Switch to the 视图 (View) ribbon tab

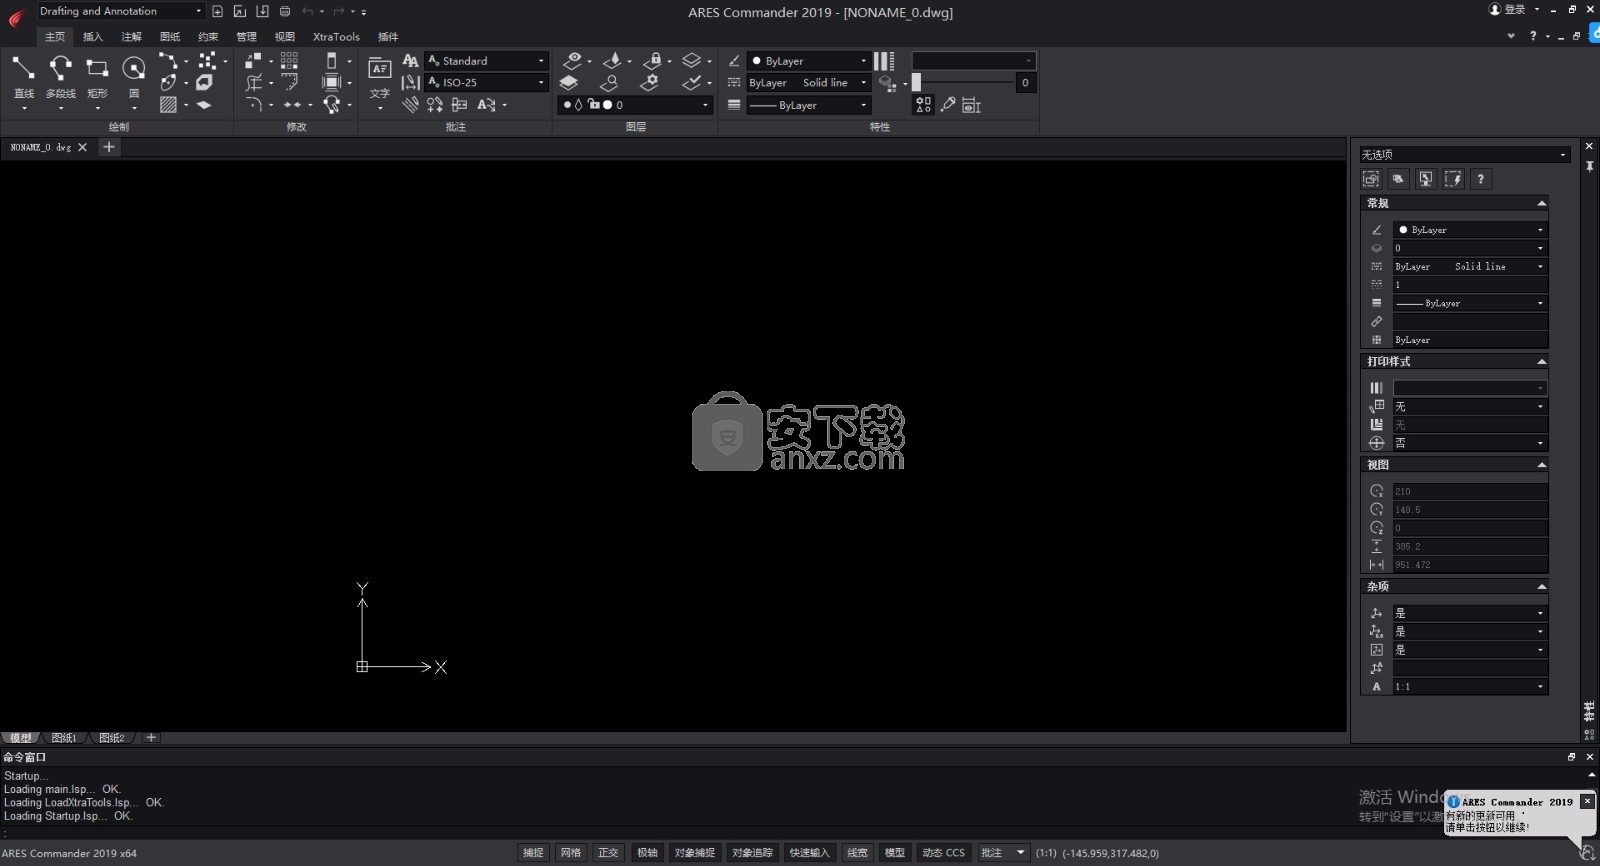click(285, 37)
